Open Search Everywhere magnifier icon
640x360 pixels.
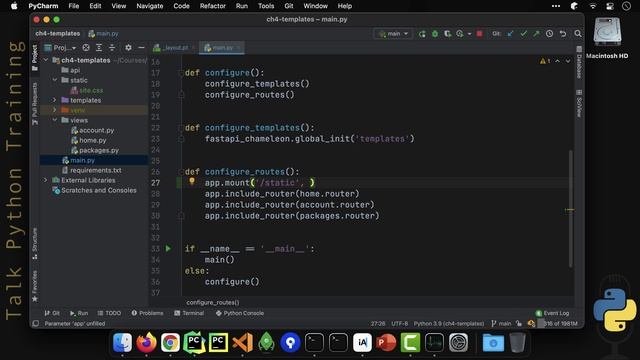(578, 34)
